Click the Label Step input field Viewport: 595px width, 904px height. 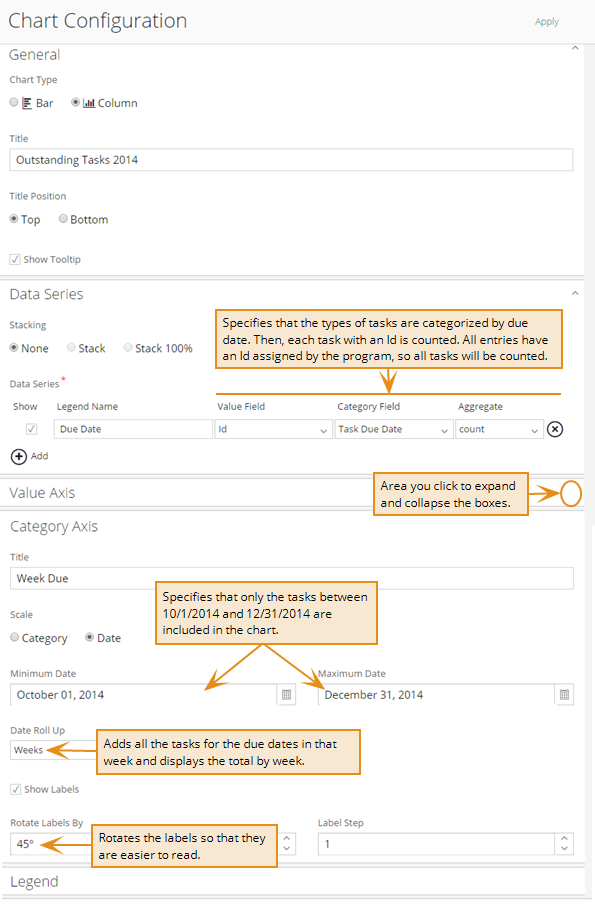point(436,844)
